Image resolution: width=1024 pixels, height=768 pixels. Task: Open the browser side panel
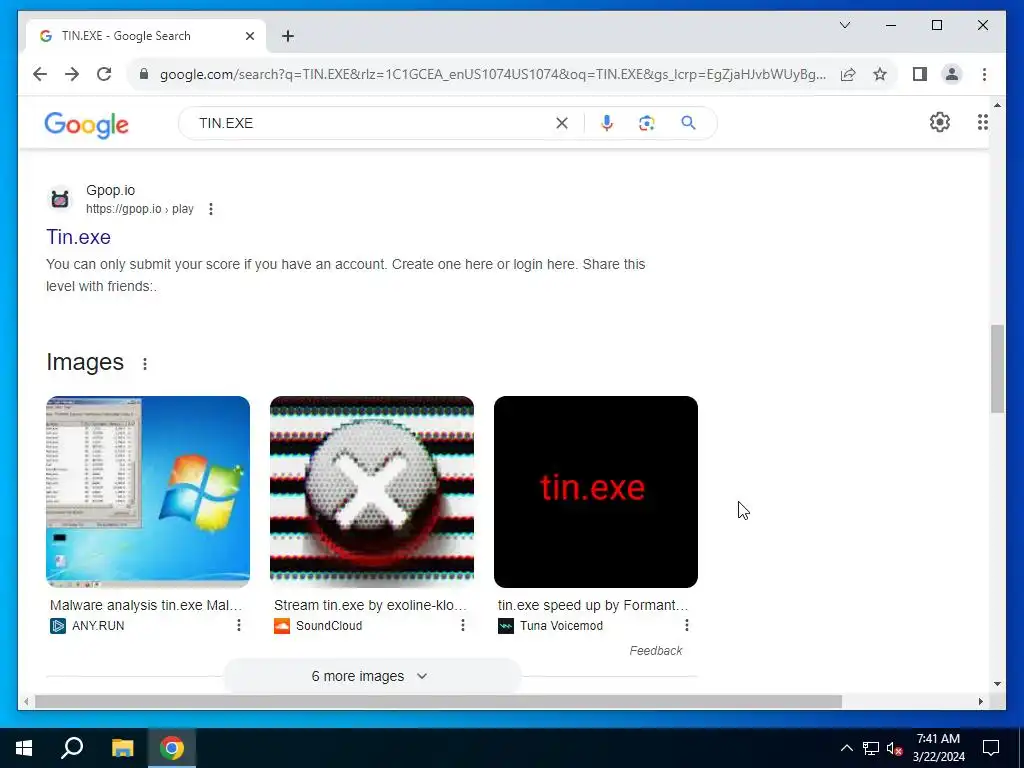point(920,74)
